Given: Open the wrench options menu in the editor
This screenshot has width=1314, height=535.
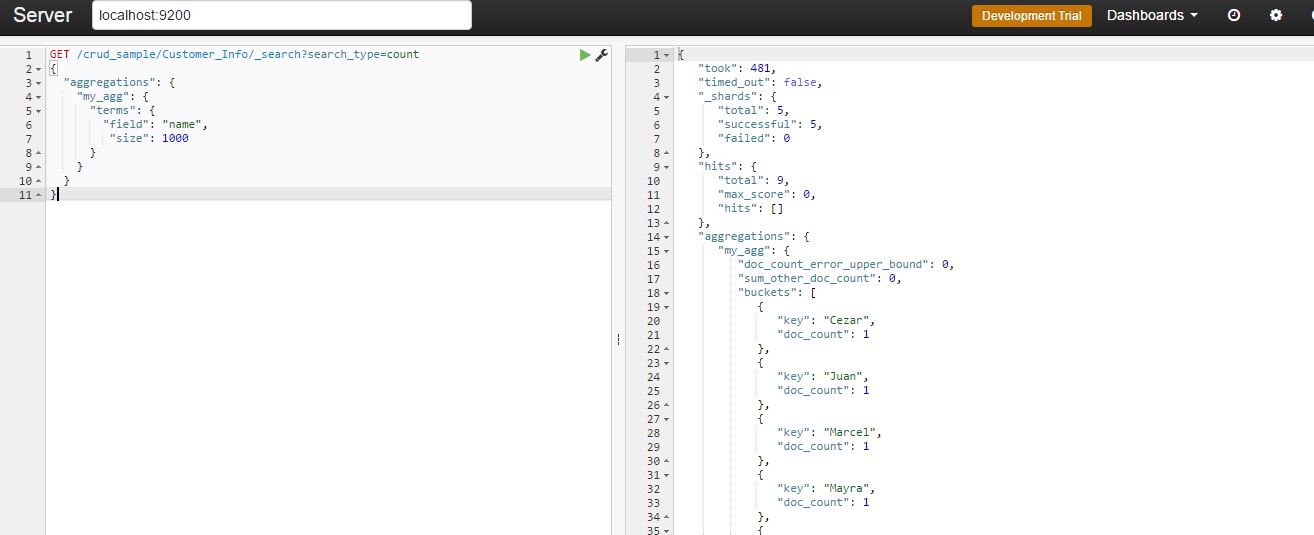Looking at the screenshot, I should coord(601,55).
